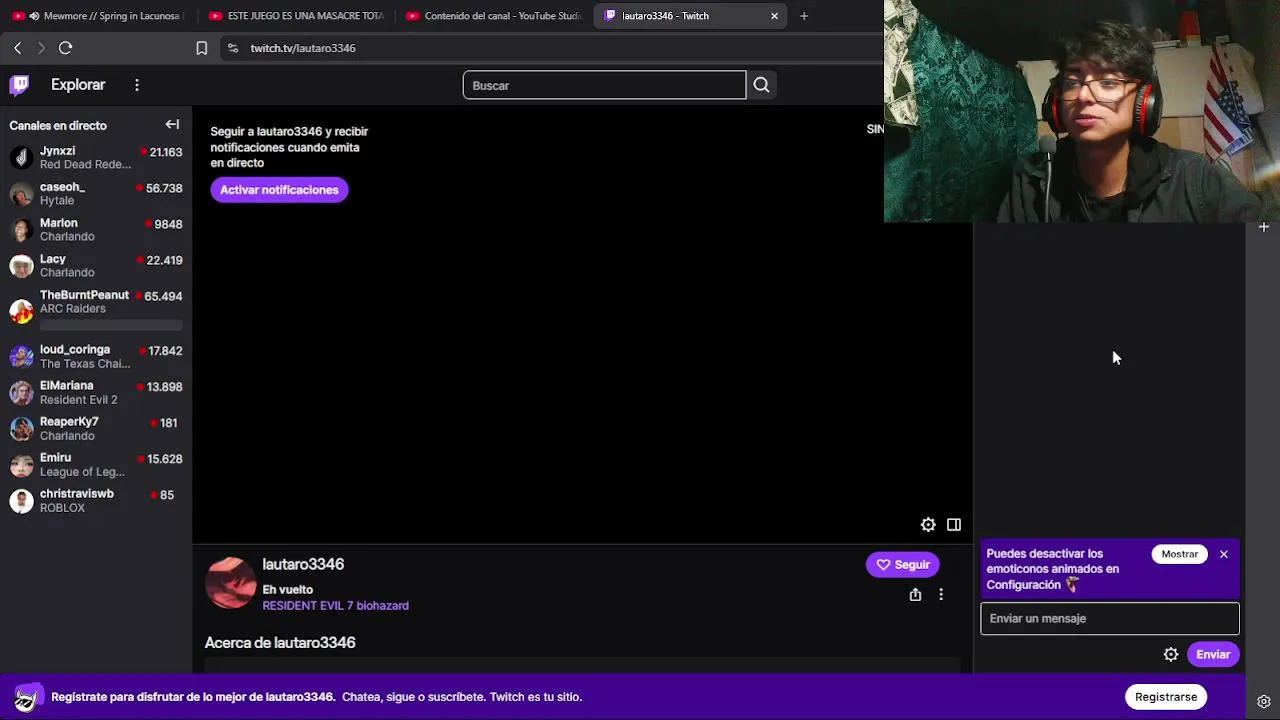The width and height of the screenshot is (1280, 720).
Task: Click the Registrarse button
Action: click(1166, 697)
